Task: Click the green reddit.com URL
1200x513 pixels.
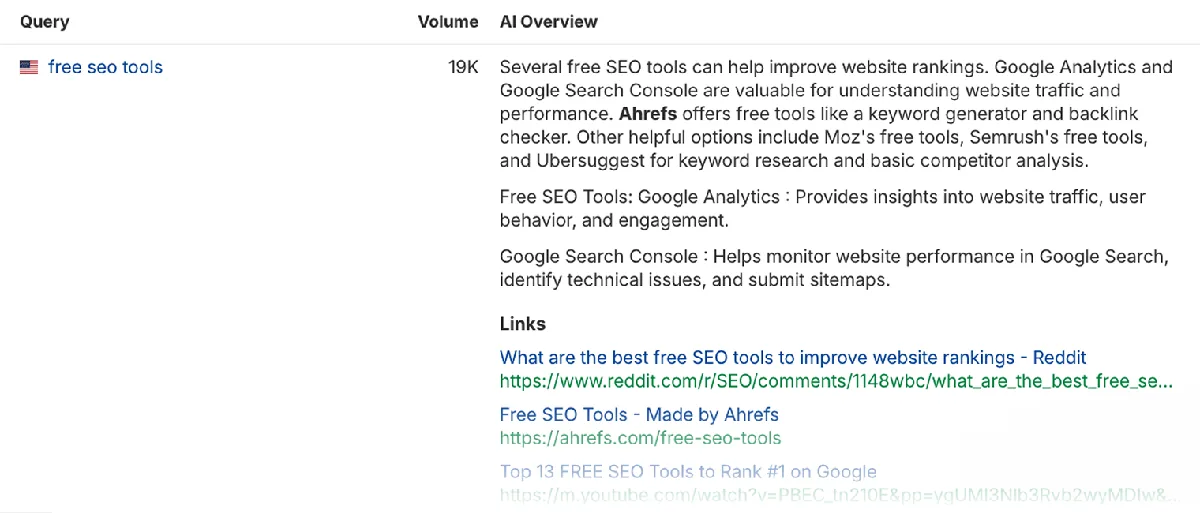Action: [x=837, y=381]
